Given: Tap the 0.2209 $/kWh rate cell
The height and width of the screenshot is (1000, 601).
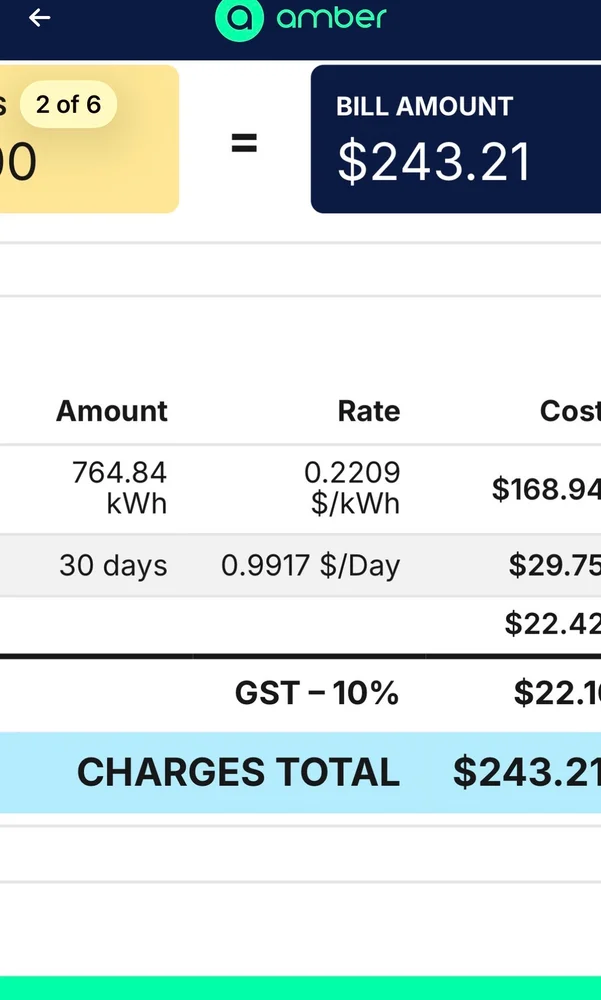Looking at the screenshot, I should tap(352, 488).
